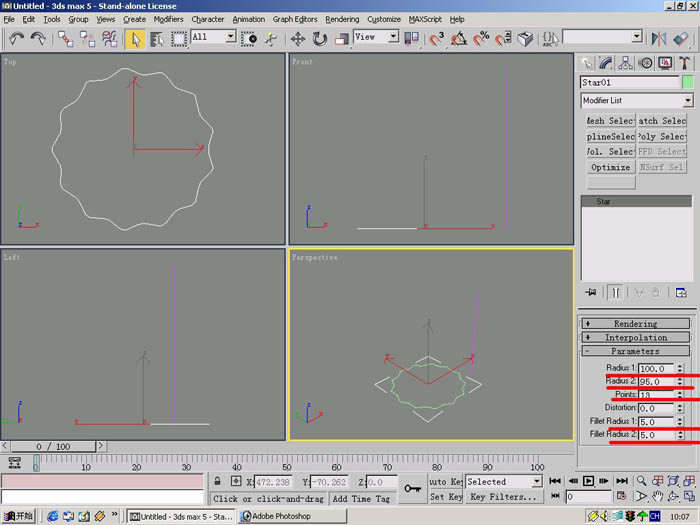
Task: Switch to the Create command panel
Action: click(x=586, y=63)
